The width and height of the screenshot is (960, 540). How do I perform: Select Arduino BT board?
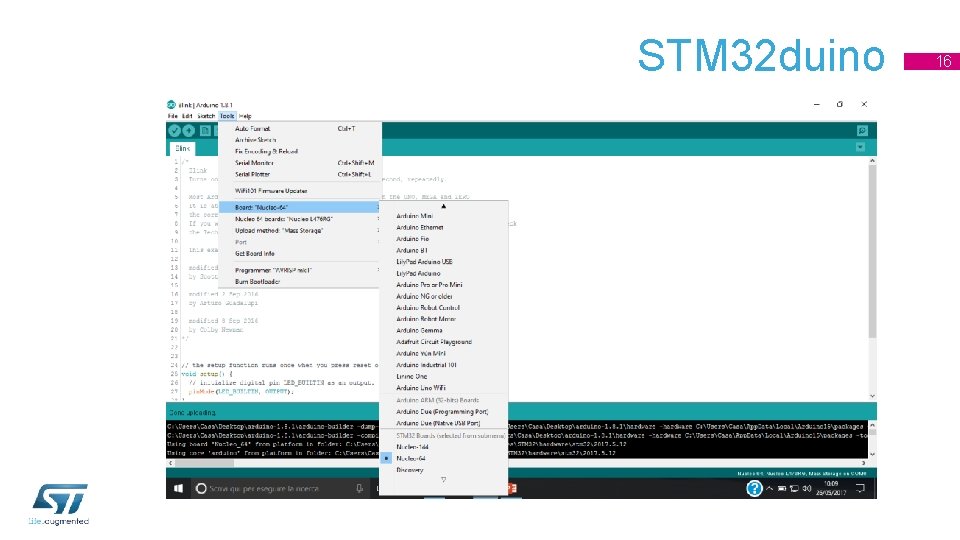click(x=444, y=250)
